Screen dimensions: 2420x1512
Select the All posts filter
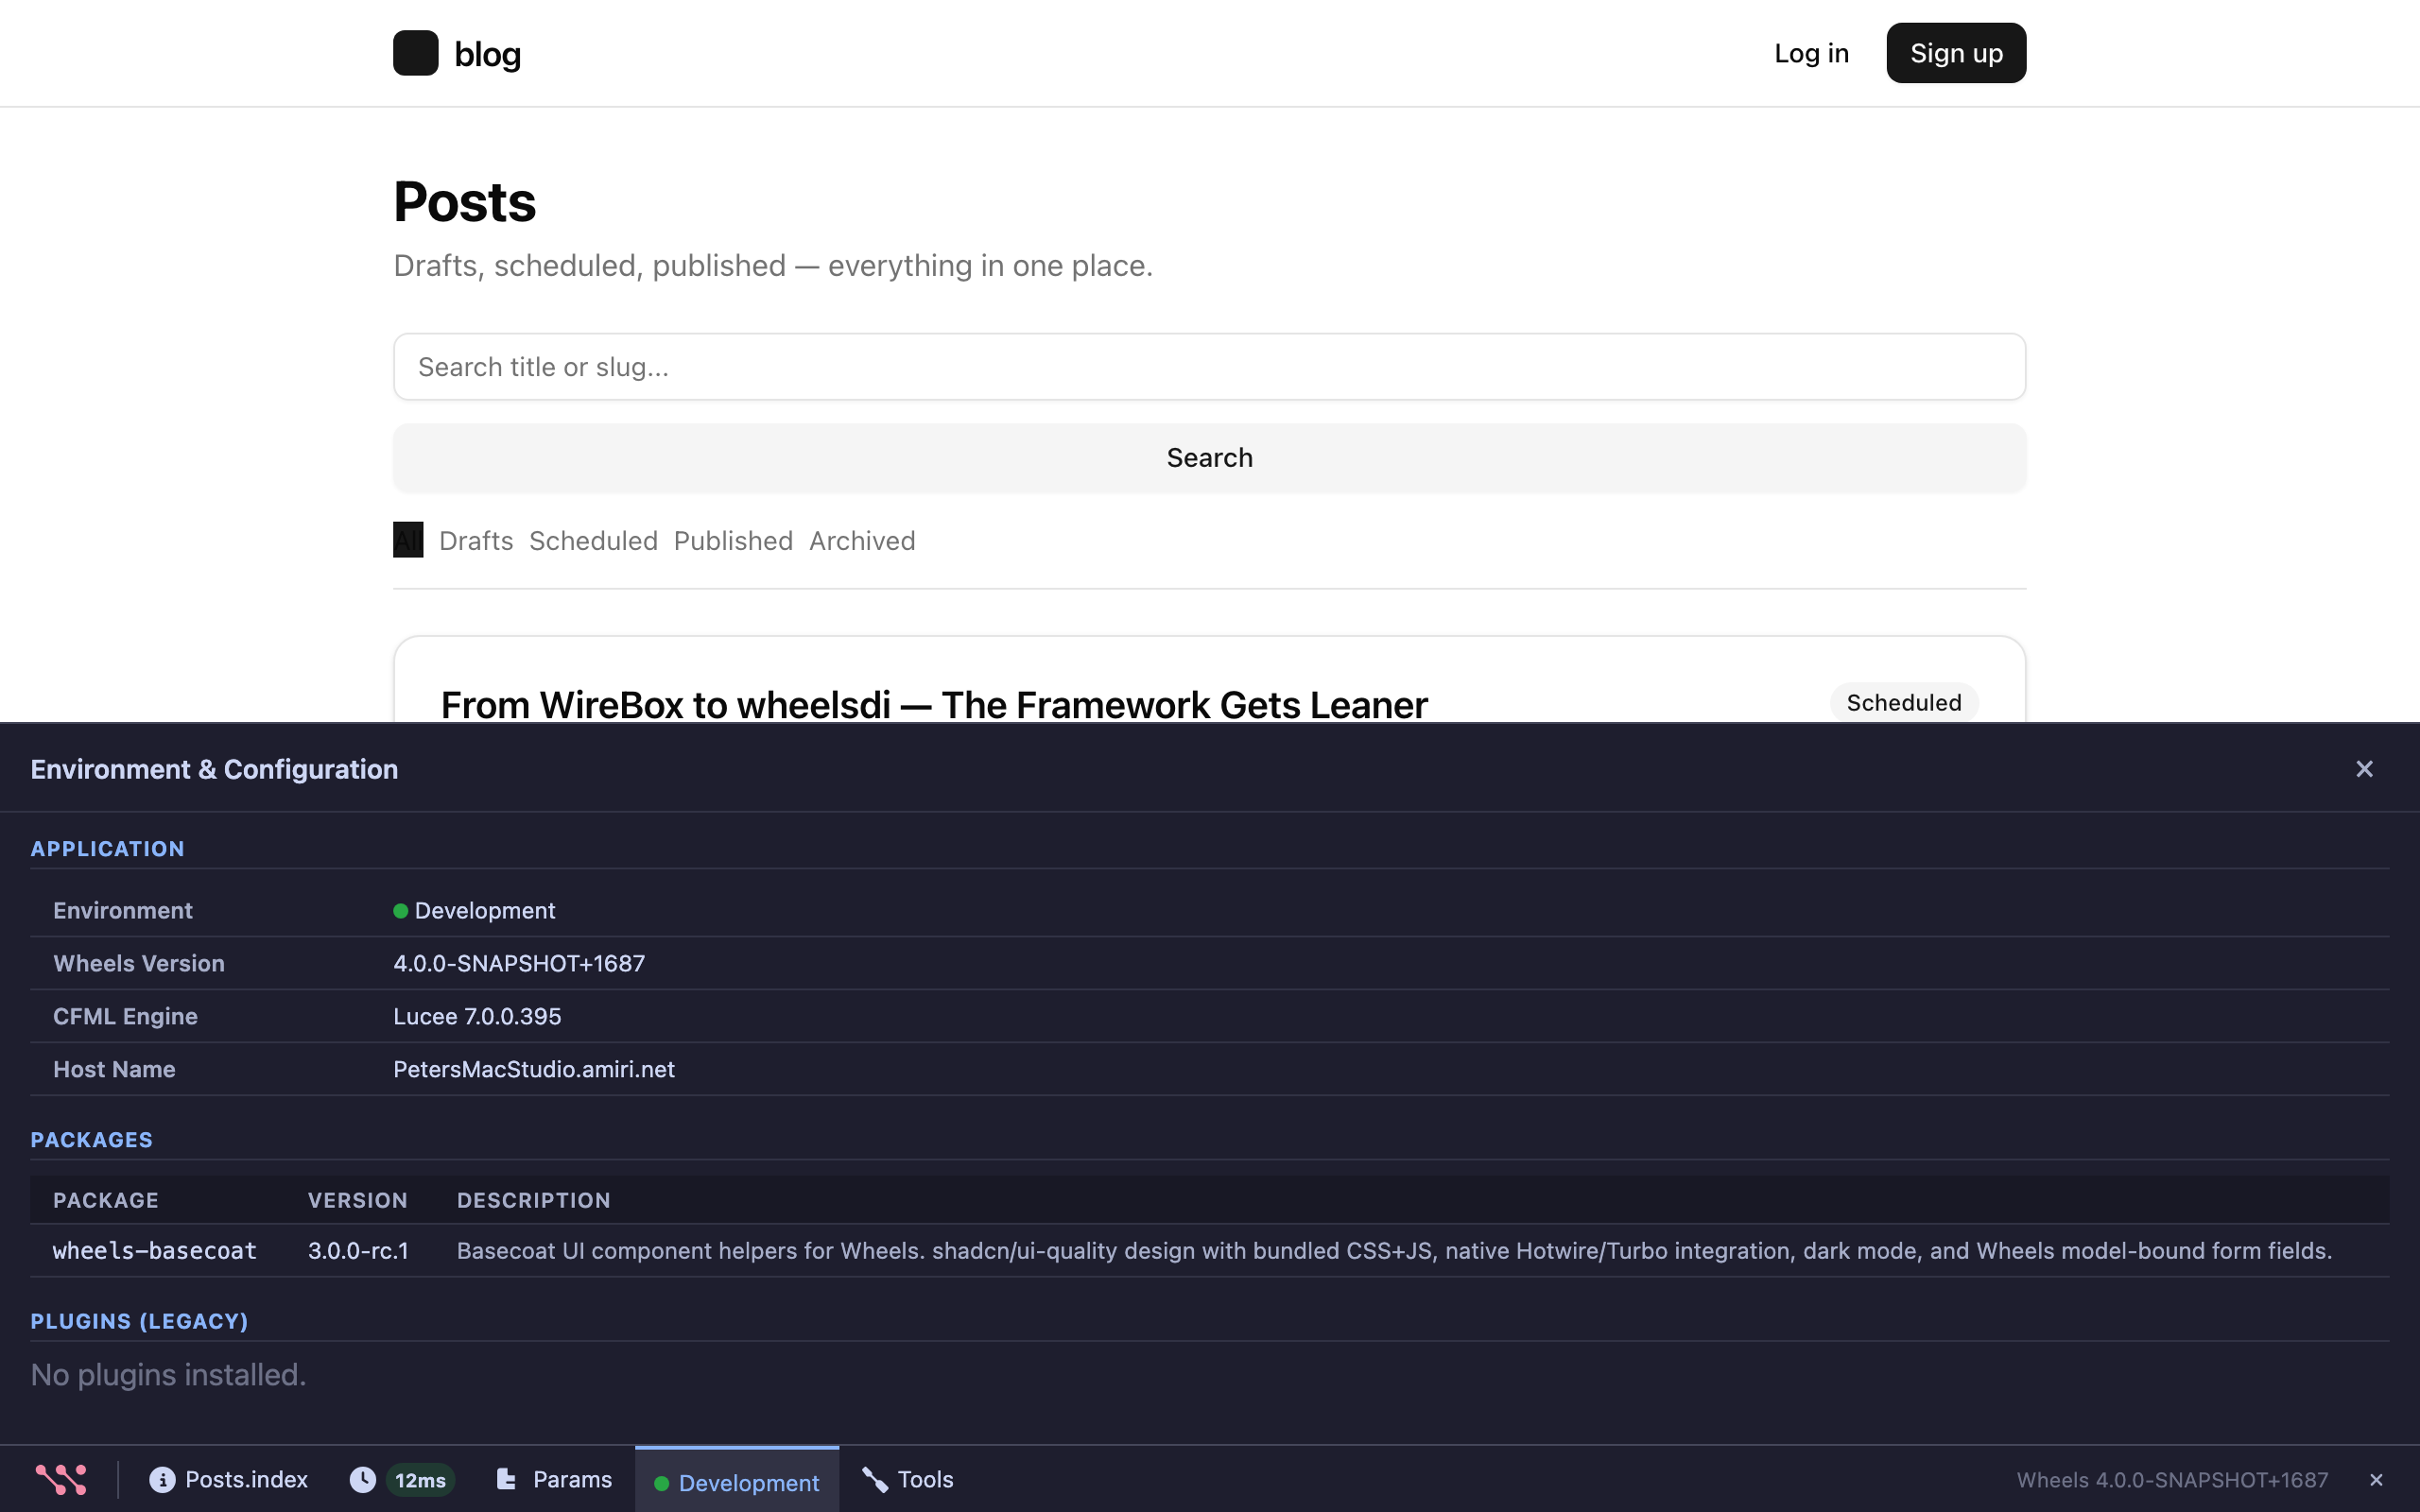coord(408,540)
